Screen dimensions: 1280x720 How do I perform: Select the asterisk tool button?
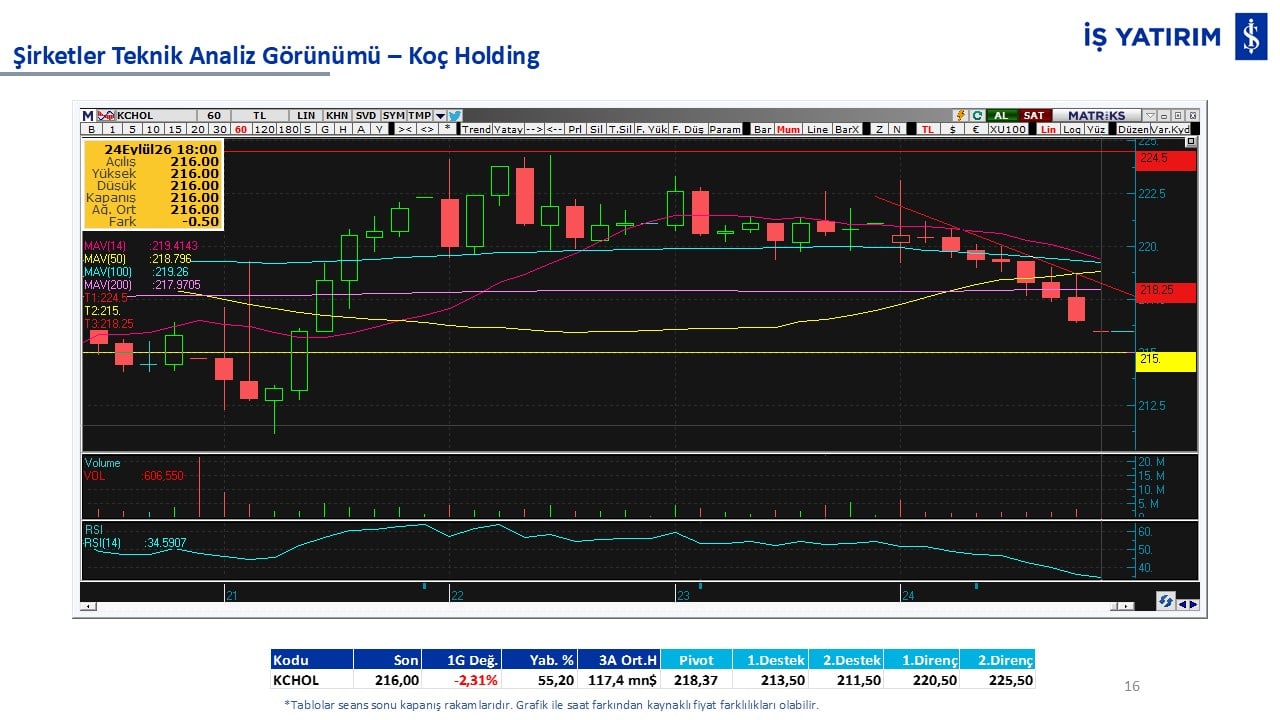click(x=448, y=129)
